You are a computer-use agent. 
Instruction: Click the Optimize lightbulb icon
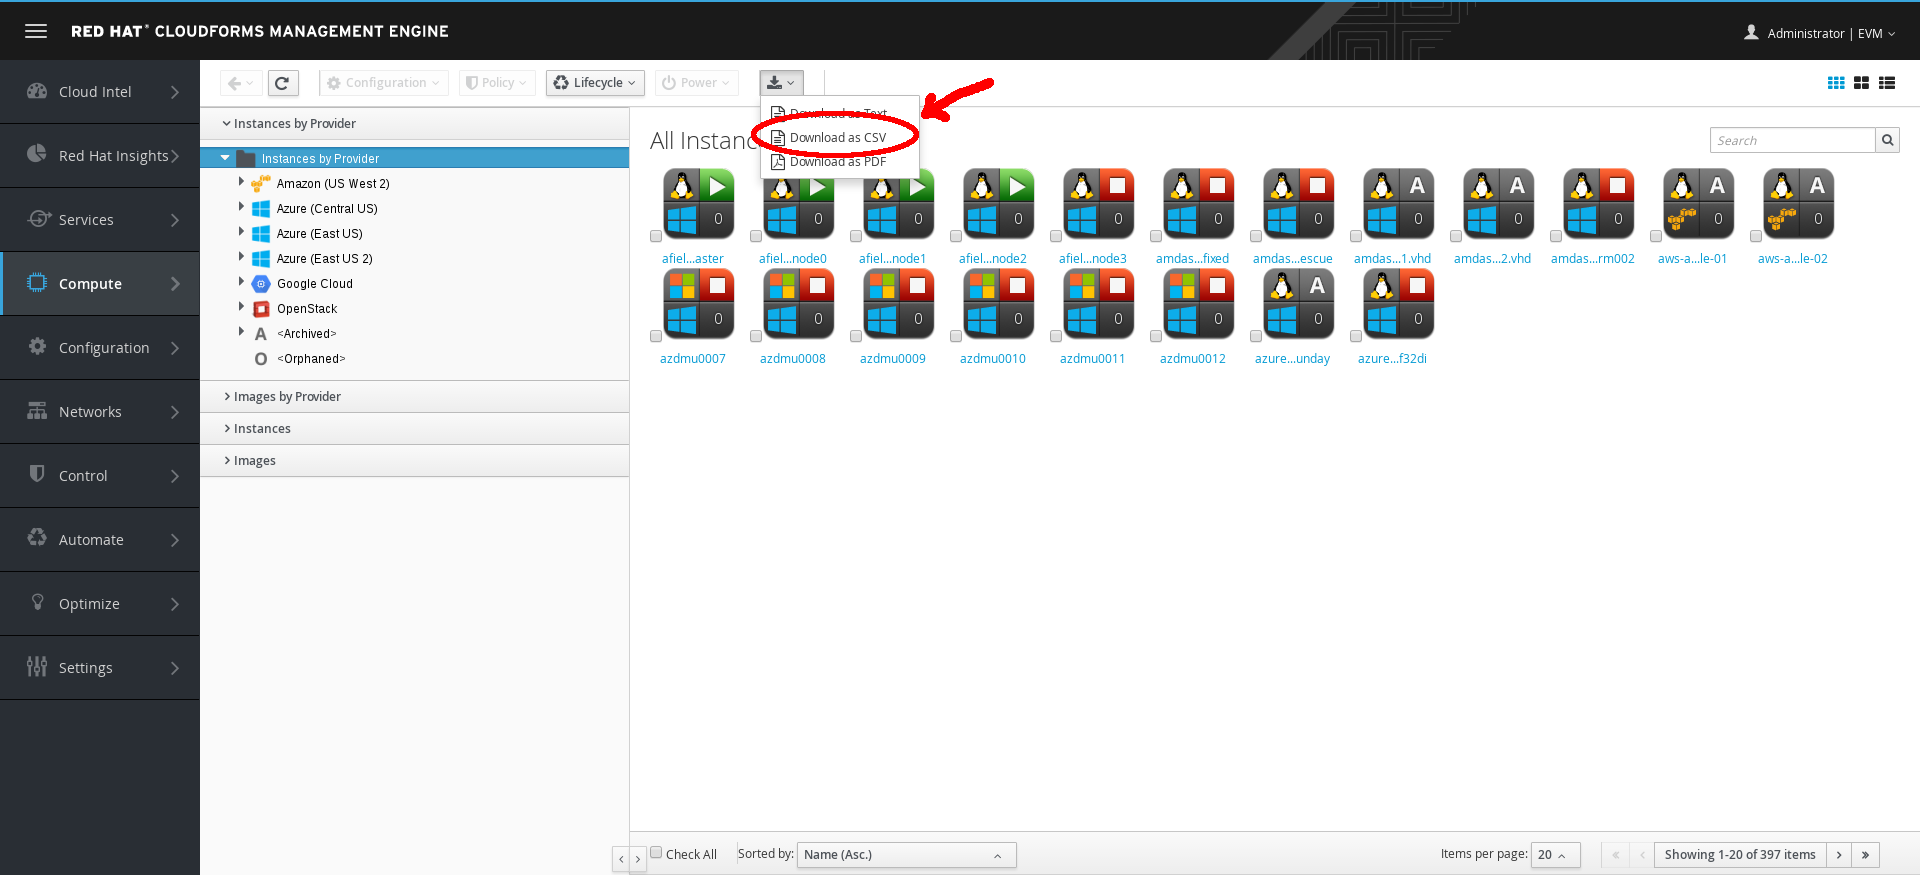pos(38,602)
